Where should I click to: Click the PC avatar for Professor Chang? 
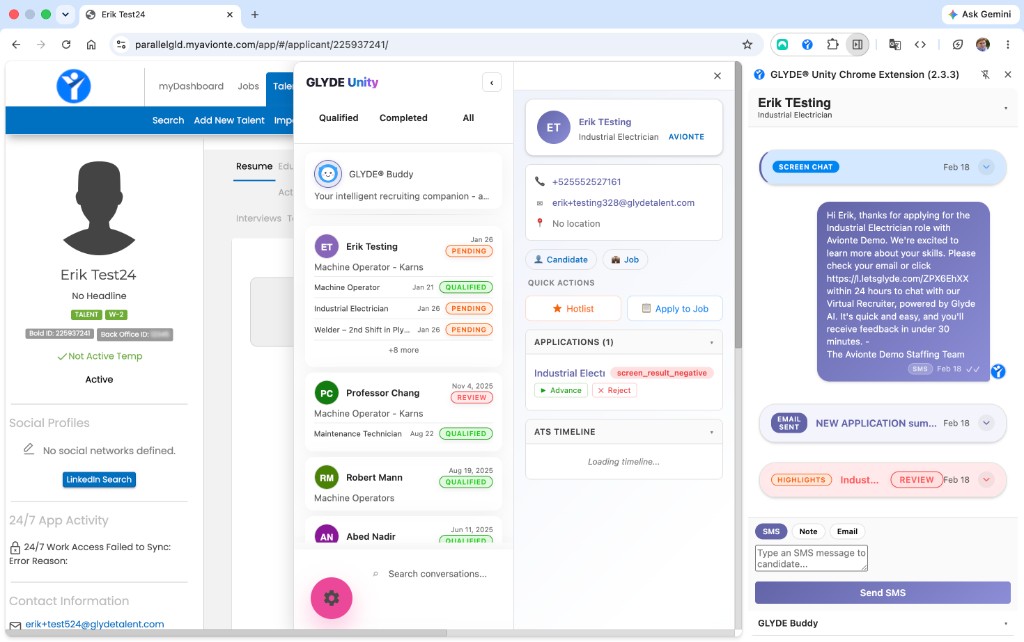tap(327, 393)
